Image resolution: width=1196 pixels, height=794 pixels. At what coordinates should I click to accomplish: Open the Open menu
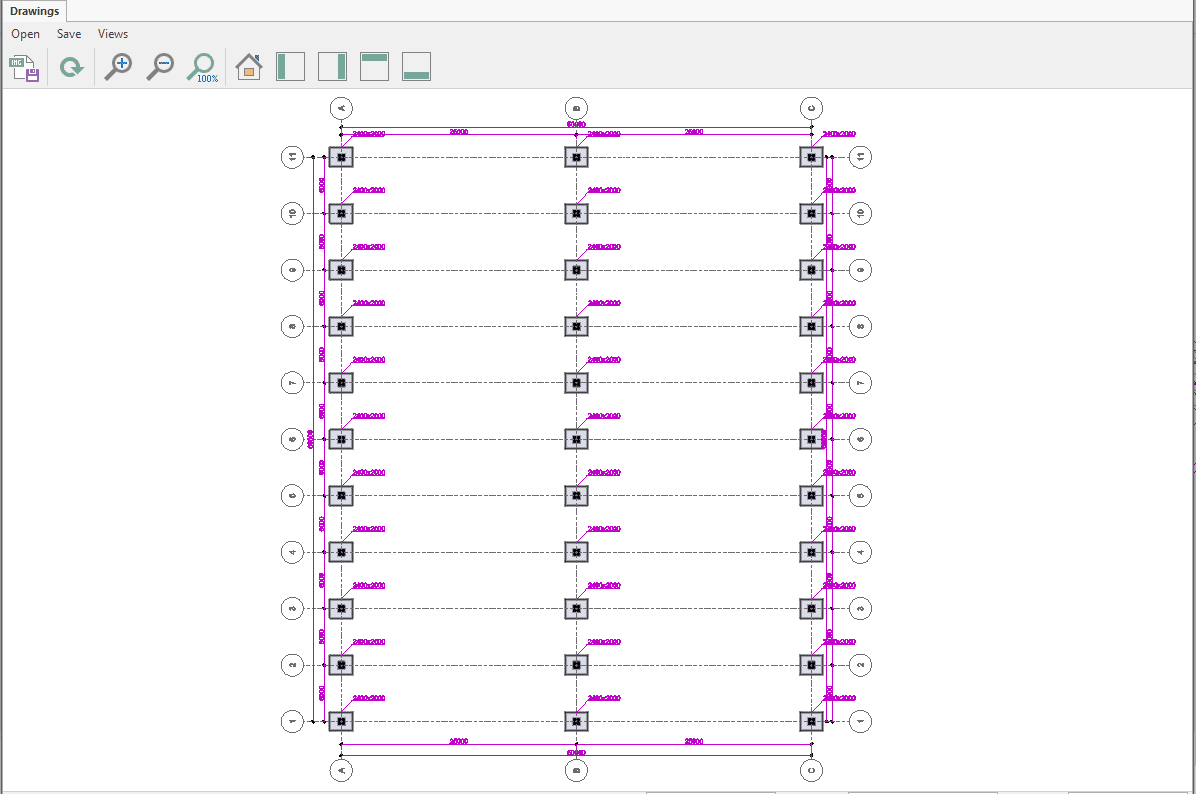pos(26,34)
